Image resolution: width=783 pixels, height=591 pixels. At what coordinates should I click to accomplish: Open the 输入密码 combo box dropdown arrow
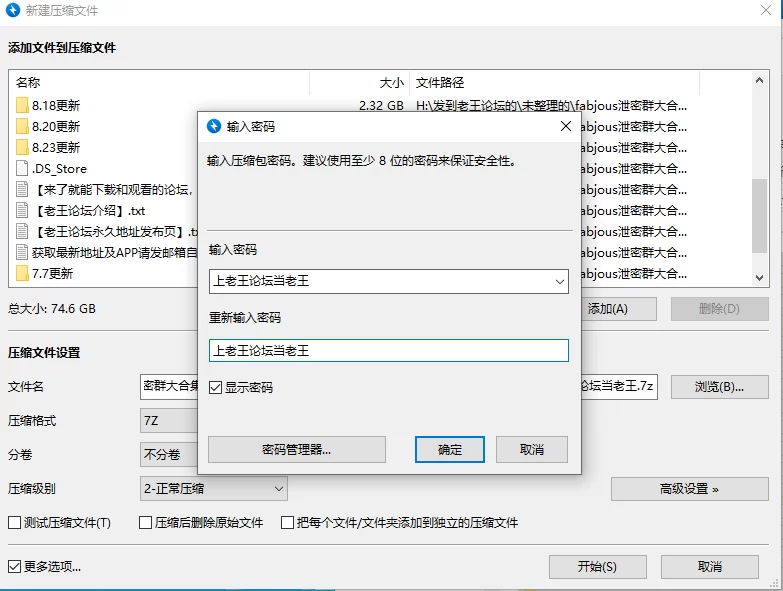pos(560,282)
